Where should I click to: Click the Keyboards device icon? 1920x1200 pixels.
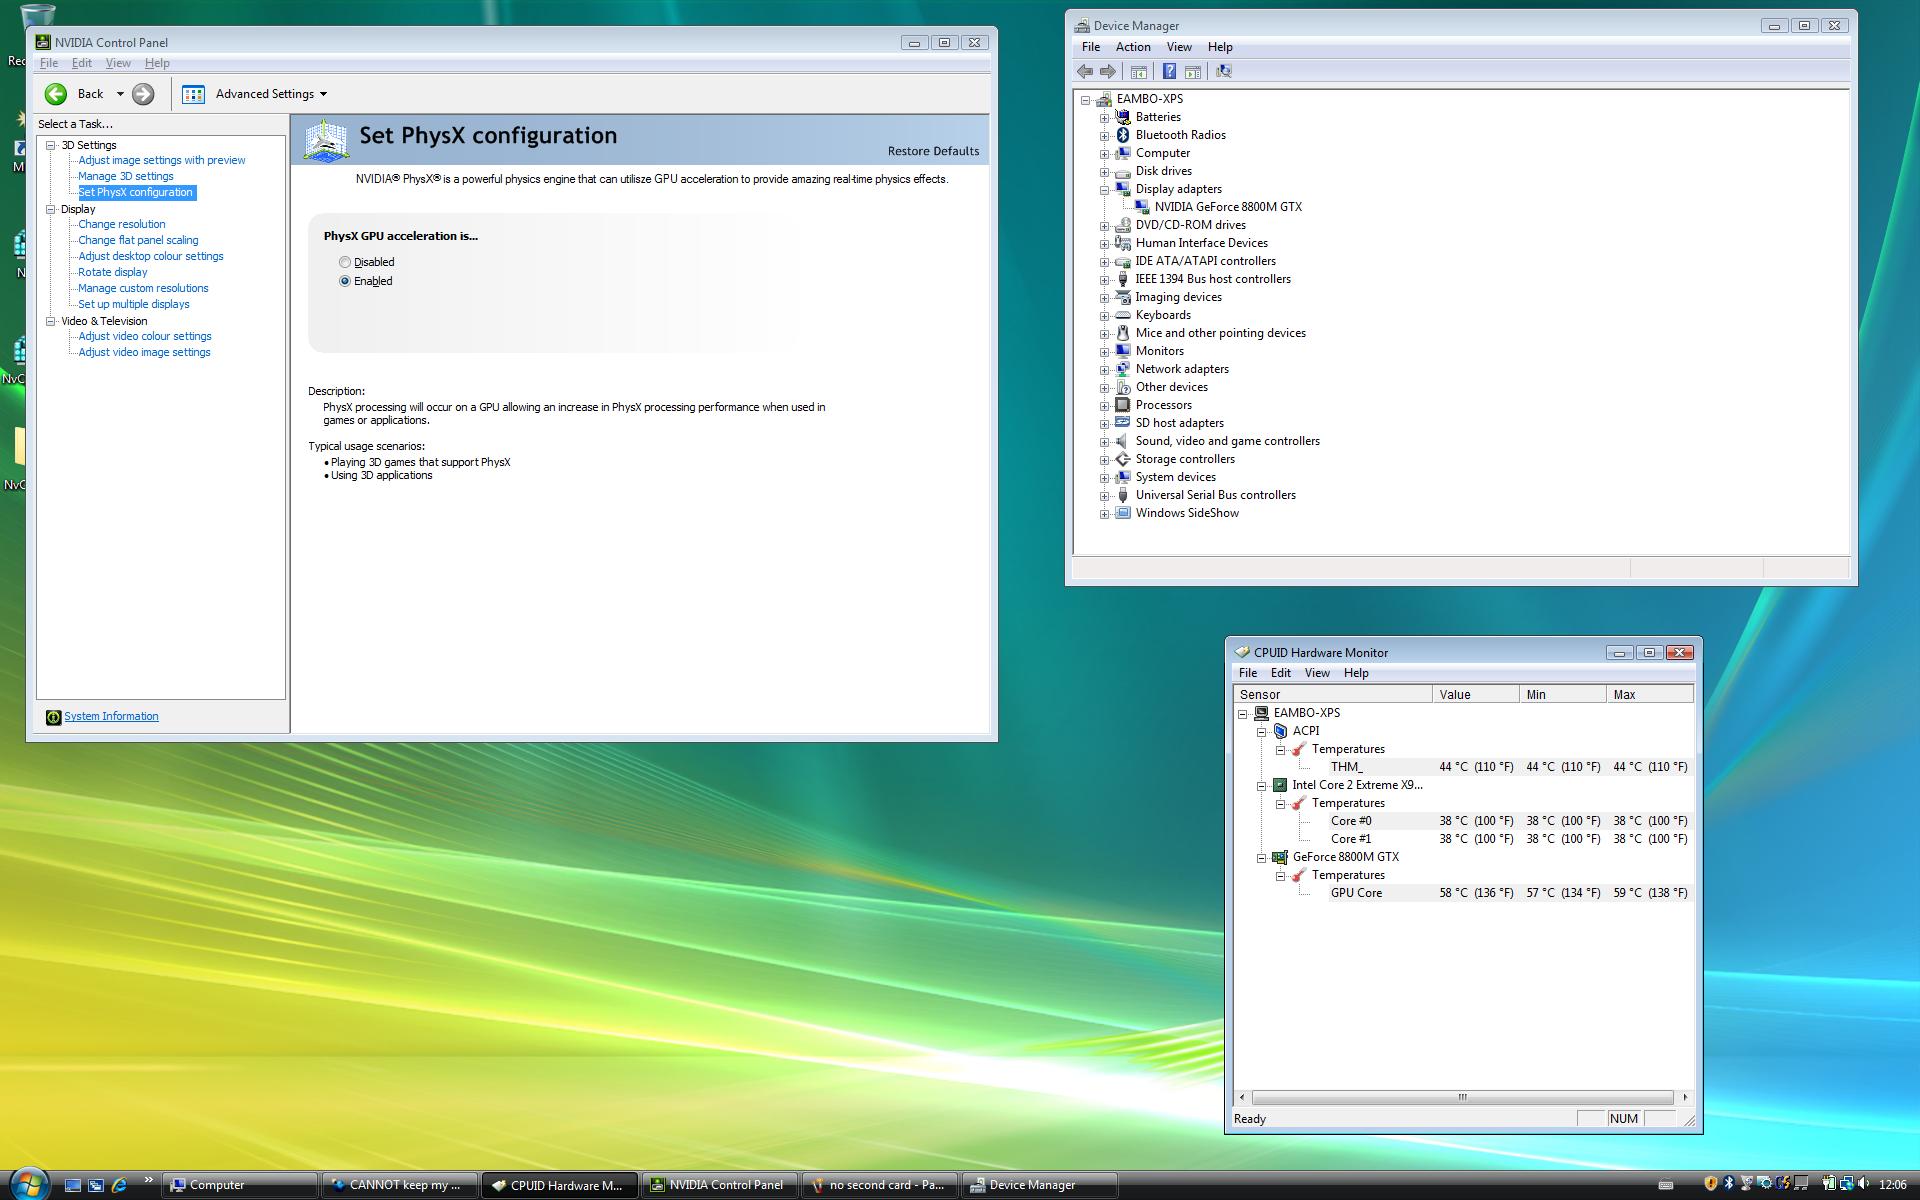pos(1122,315)
